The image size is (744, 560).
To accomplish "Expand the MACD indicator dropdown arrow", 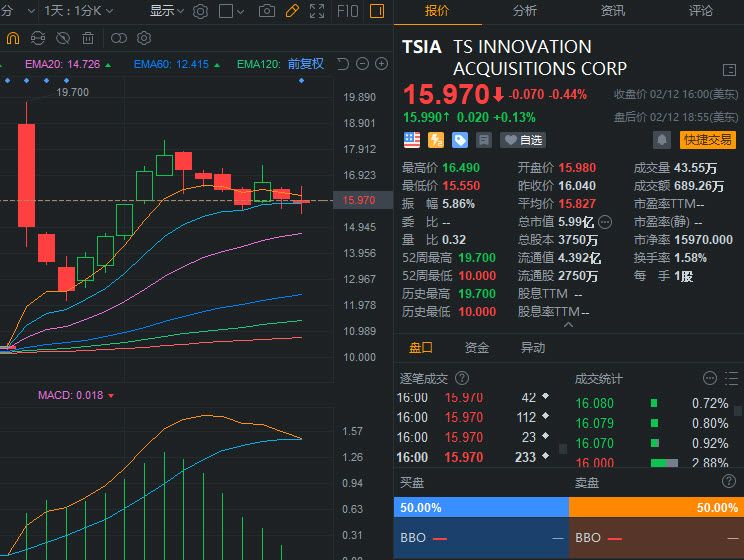I will coord(111,396).
